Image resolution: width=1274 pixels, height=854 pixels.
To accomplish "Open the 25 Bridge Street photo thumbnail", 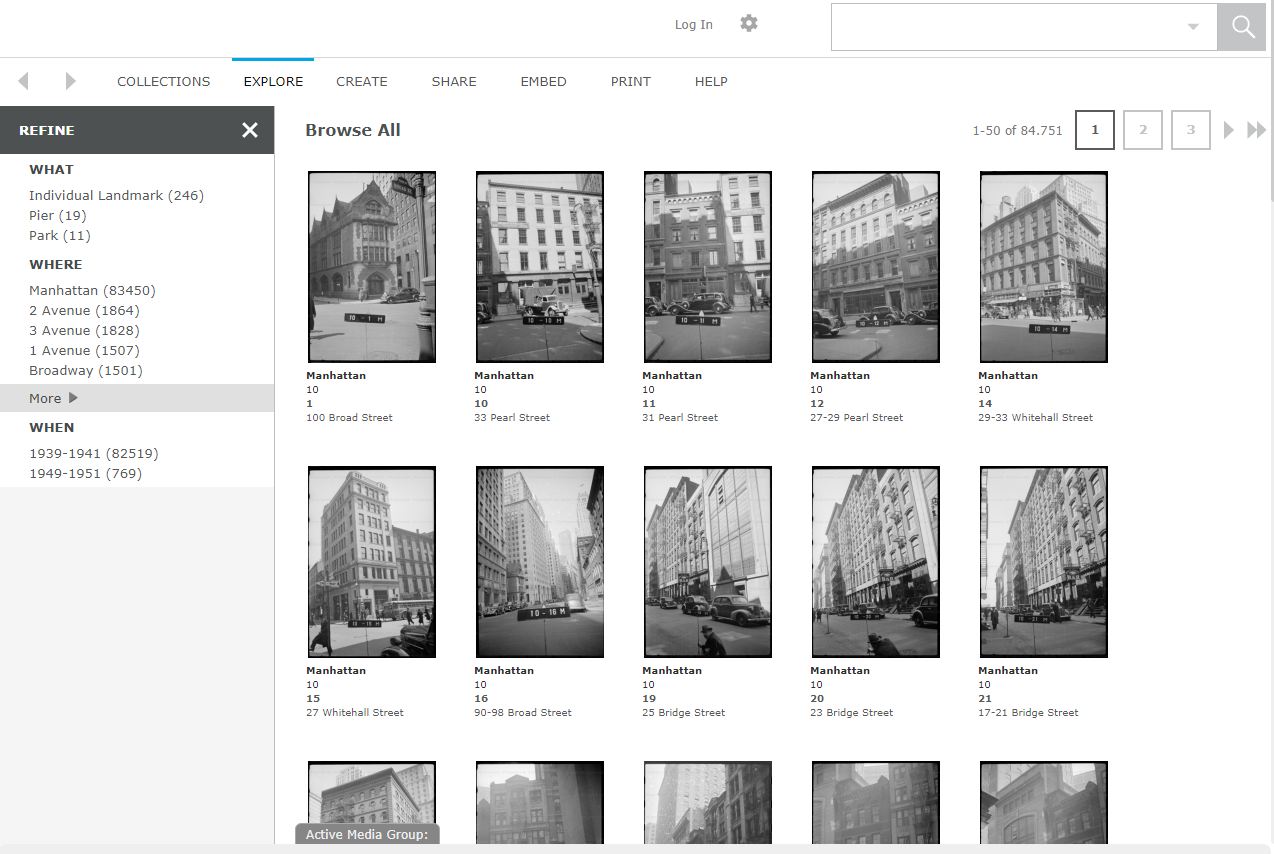I will click(x=708, y=562).
